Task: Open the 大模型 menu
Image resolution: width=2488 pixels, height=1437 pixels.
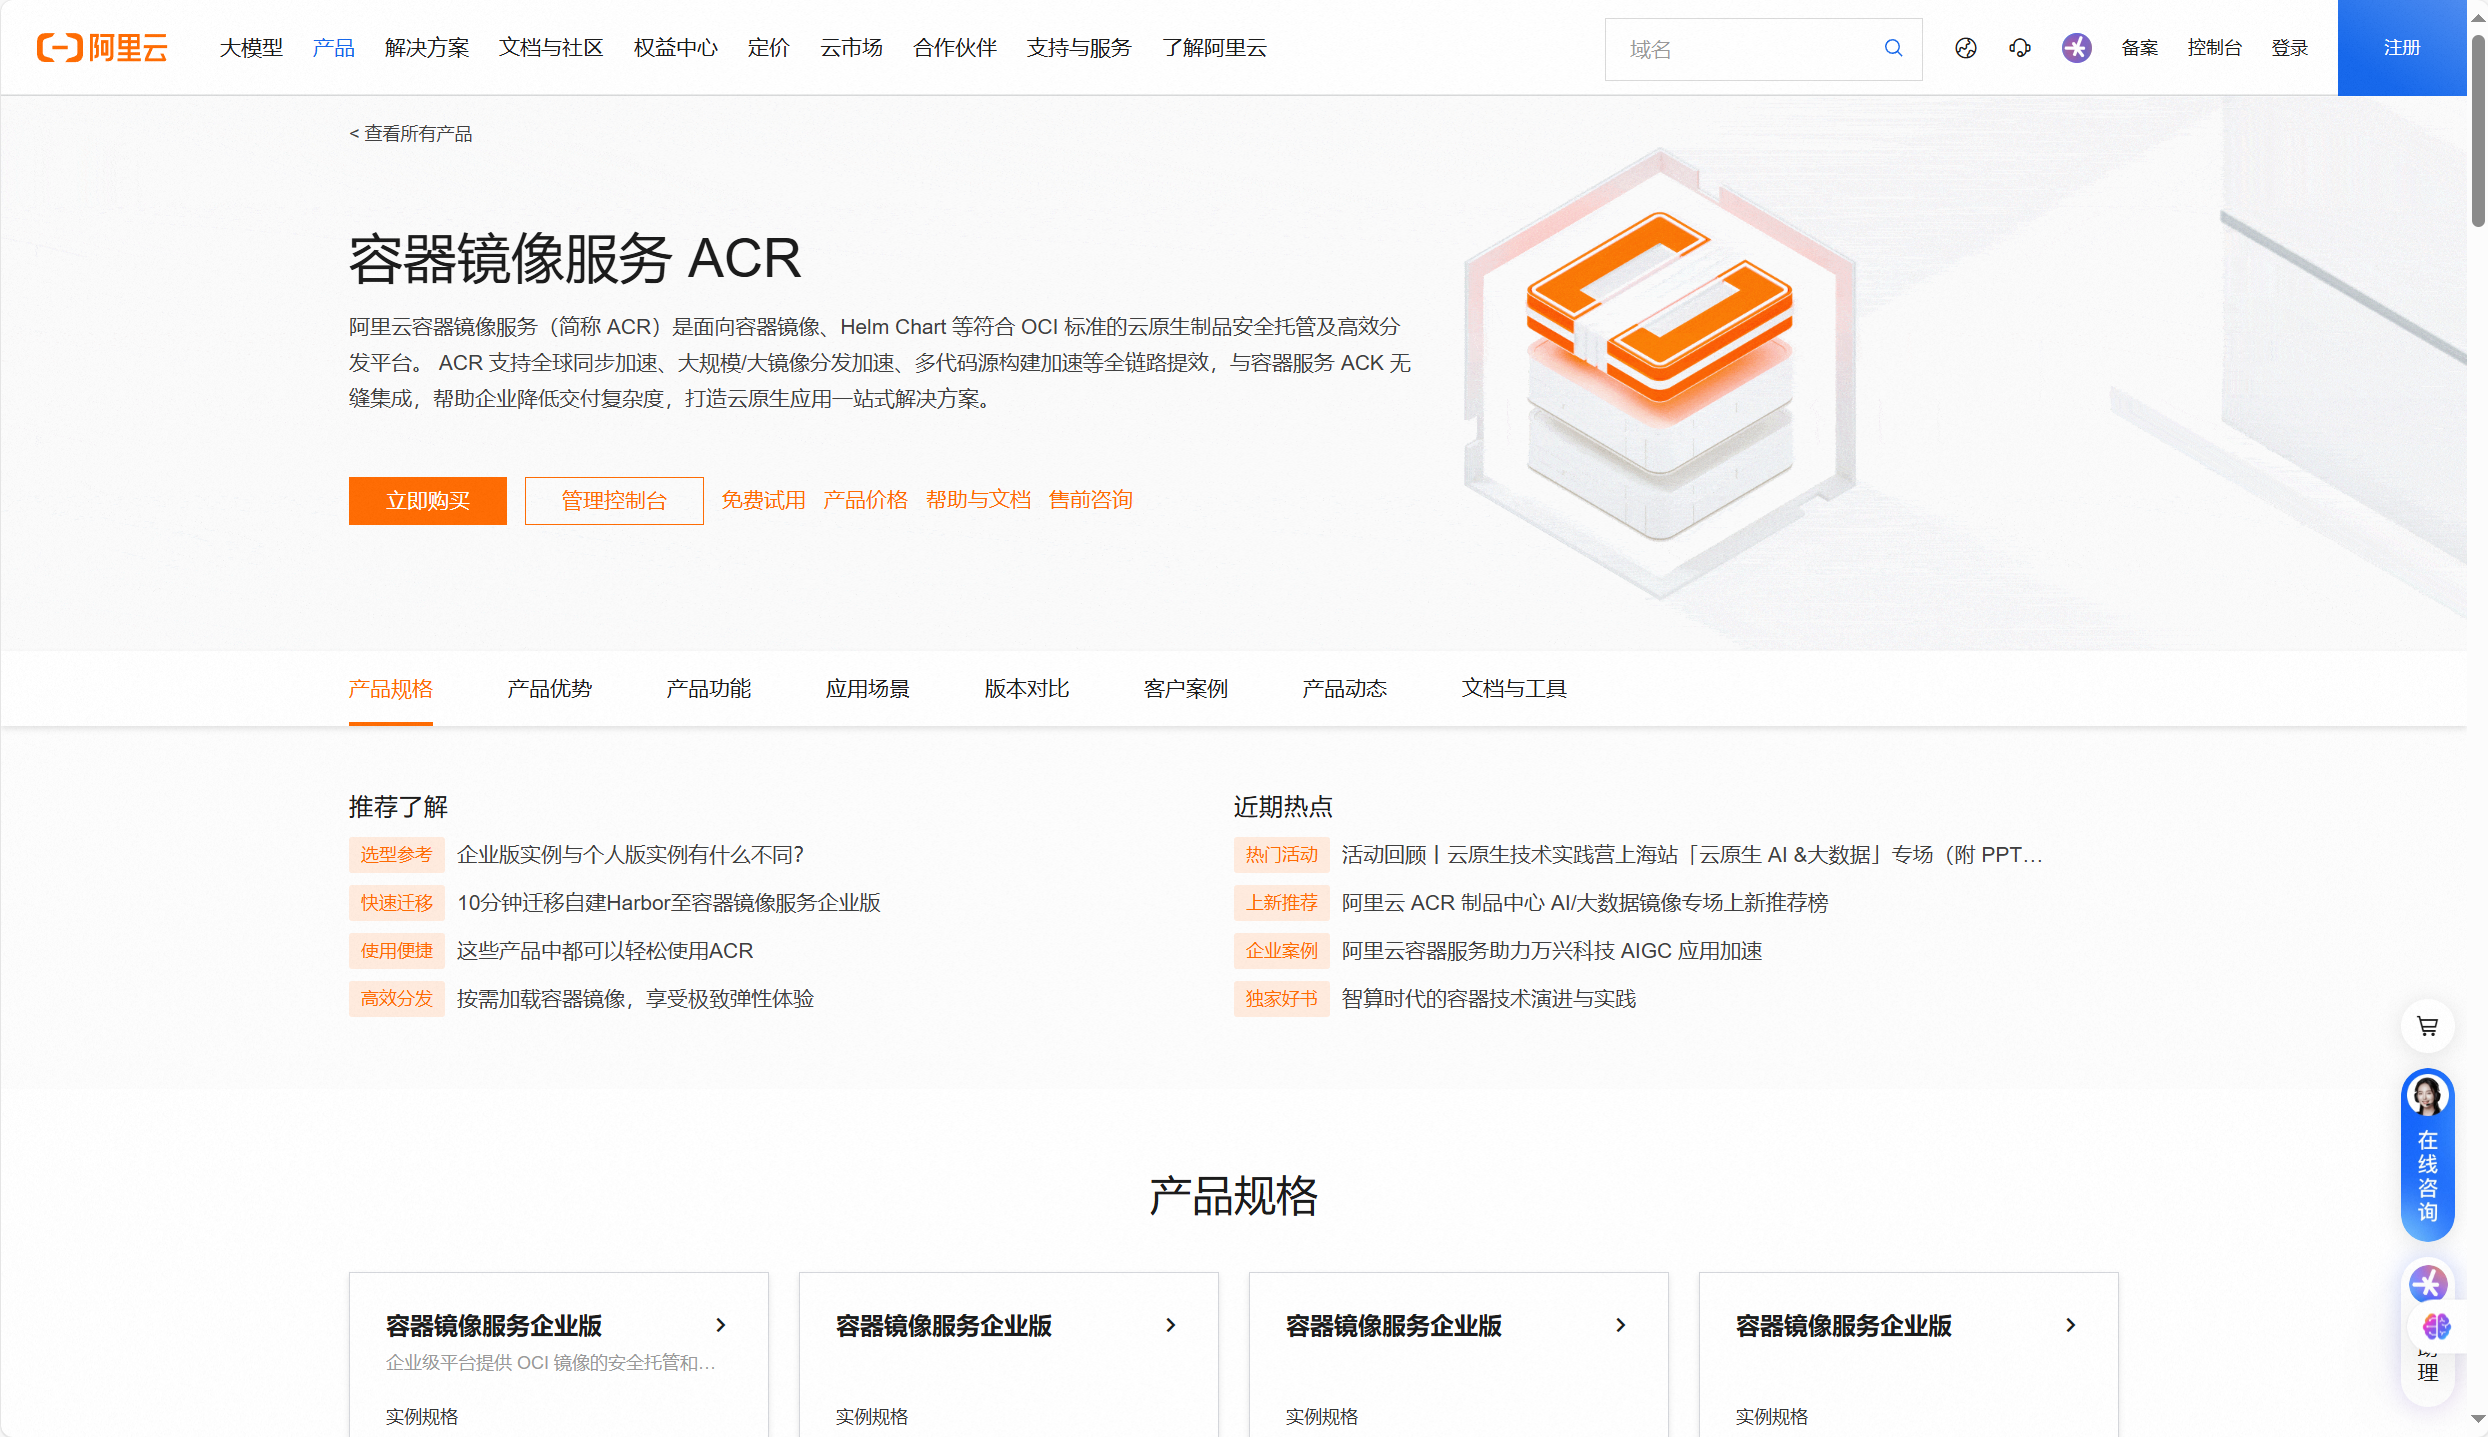Action: 251,48
